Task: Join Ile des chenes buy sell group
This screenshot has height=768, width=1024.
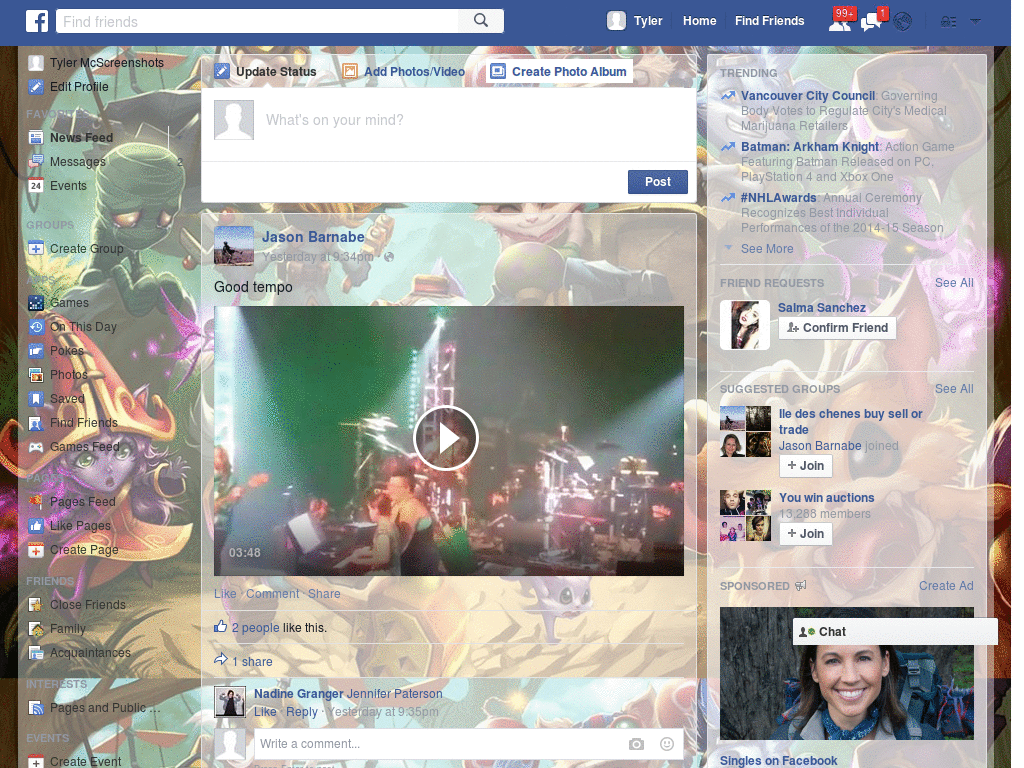Action: point(806,466)
